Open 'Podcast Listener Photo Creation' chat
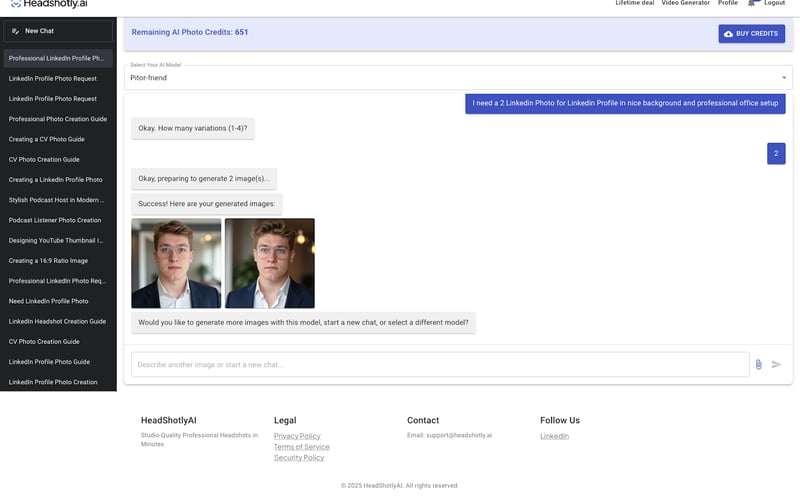This screenshot has height=500, width=800. pos(58,220)
